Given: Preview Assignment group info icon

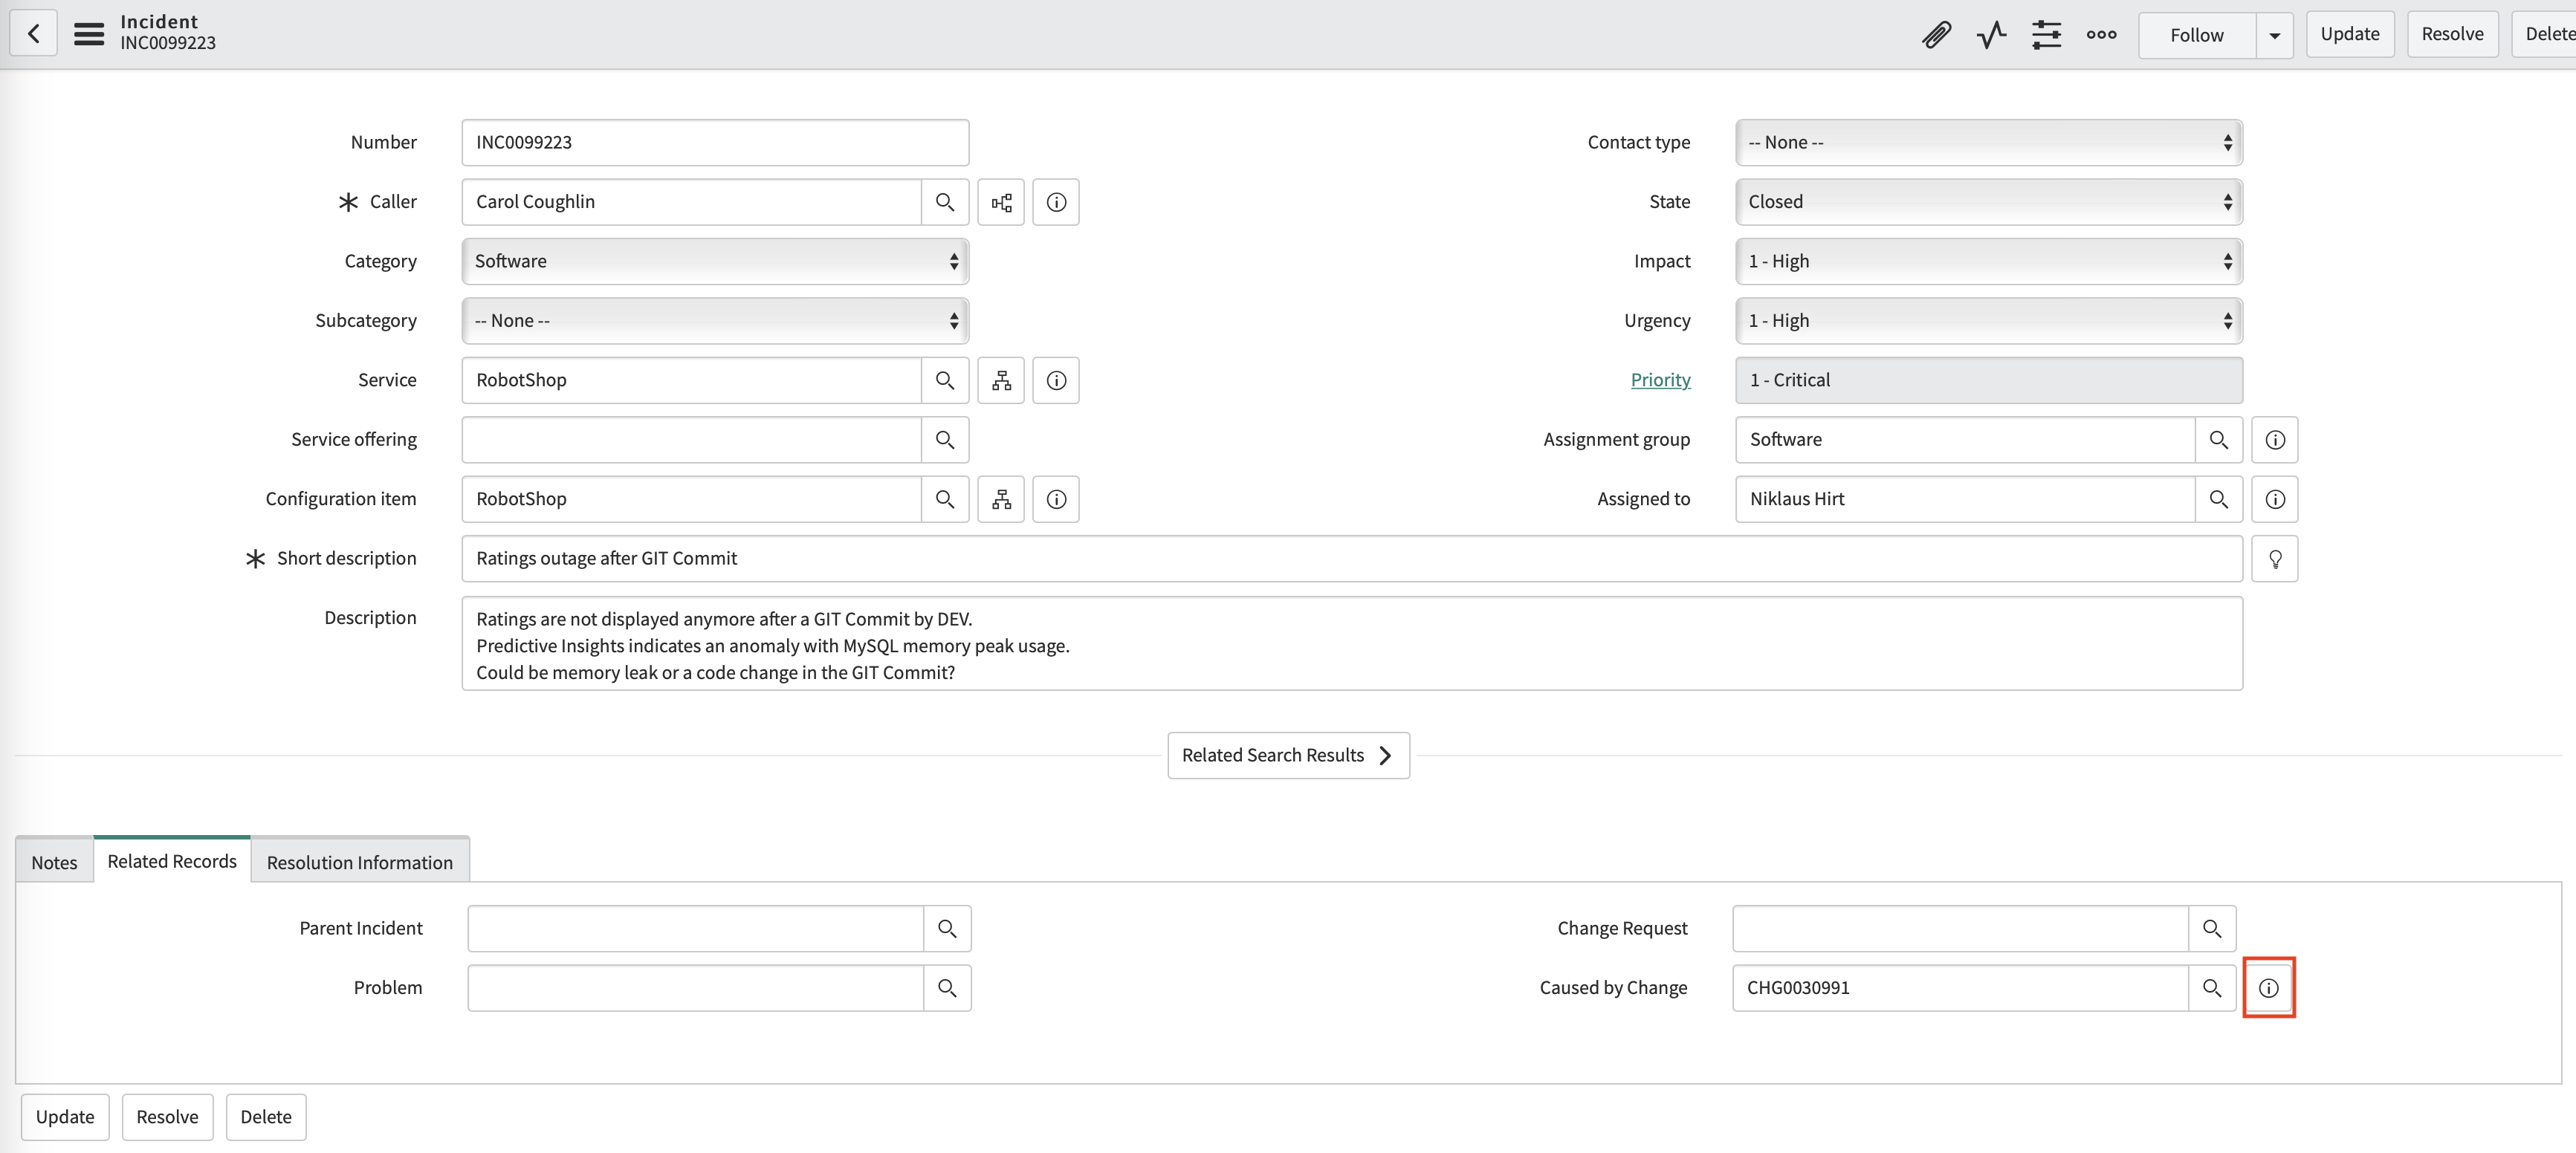Looking at the screenshot, I should [x=2275, y=440].
